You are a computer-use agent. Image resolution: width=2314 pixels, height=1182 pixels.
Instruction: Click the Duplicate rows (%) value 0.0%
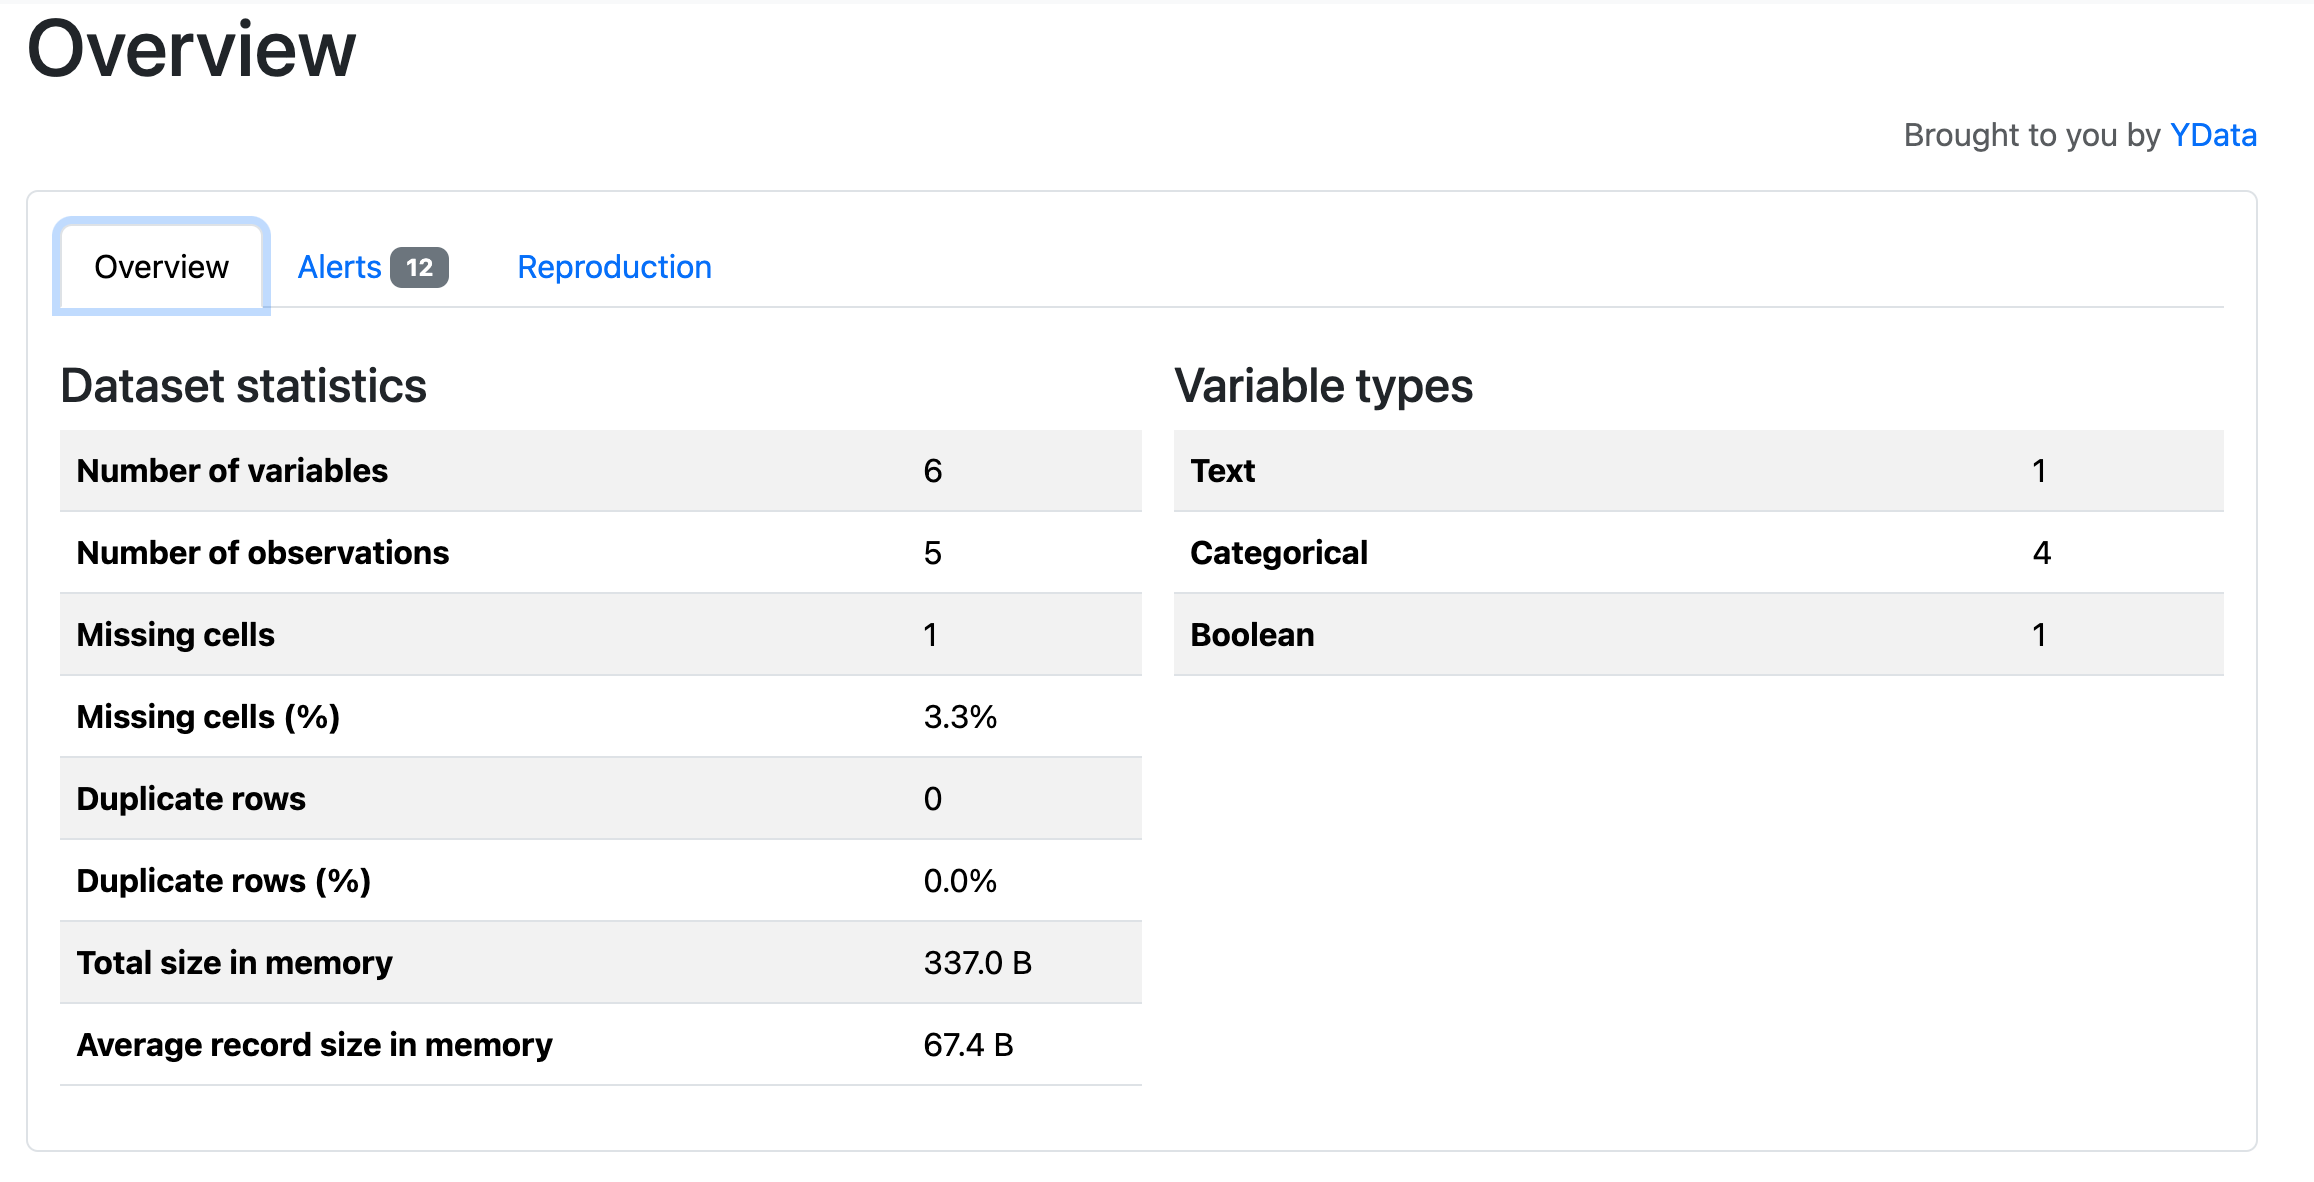[x=959, y=881]
